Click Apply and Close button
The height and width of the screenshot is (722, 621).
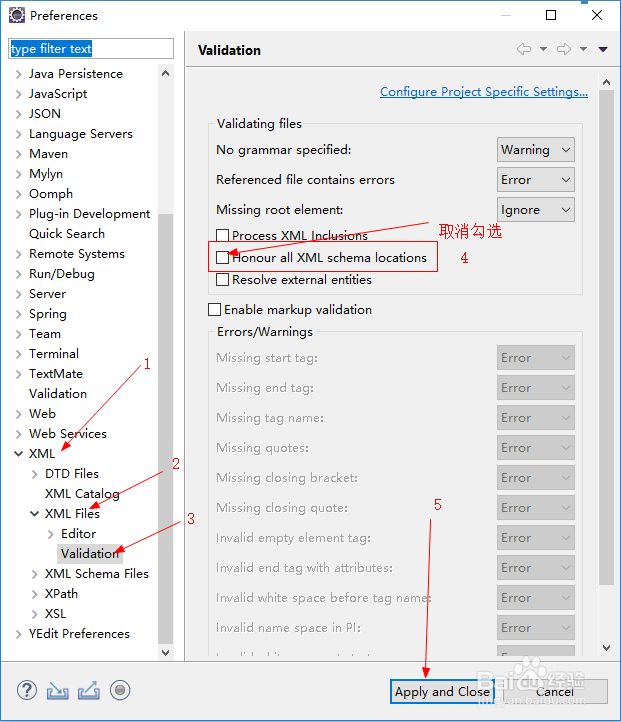[442, 692]
